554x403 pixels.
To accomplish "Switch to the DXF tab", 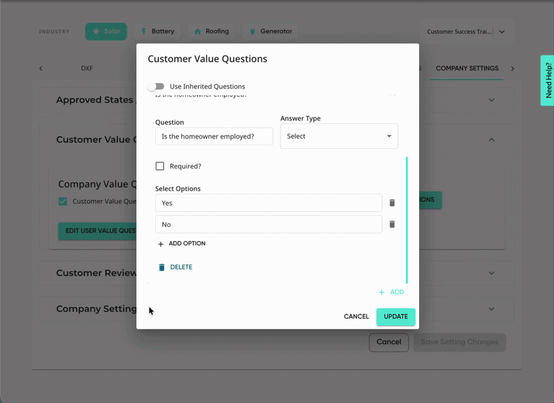I will tap(87, 68).
